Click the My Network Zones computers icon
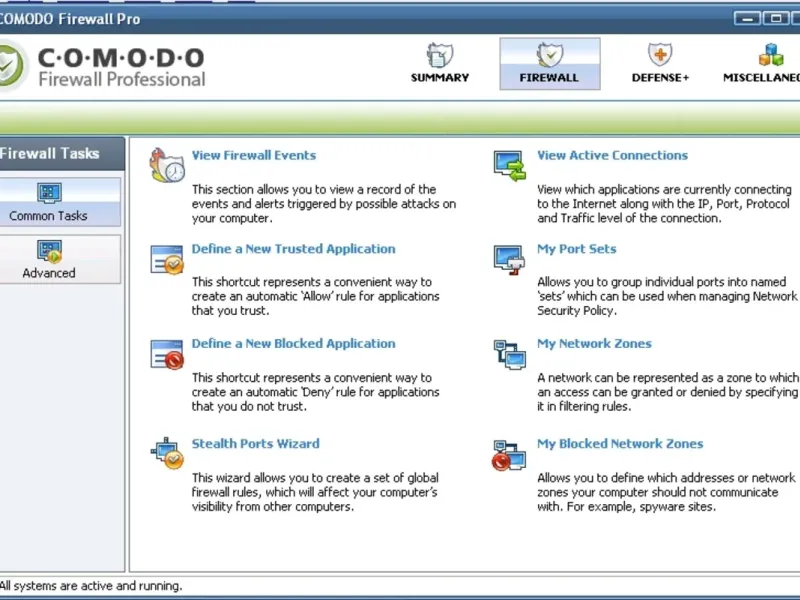This screenshot has height=600, width=800. pyautogui.click(x=509, y=354)
